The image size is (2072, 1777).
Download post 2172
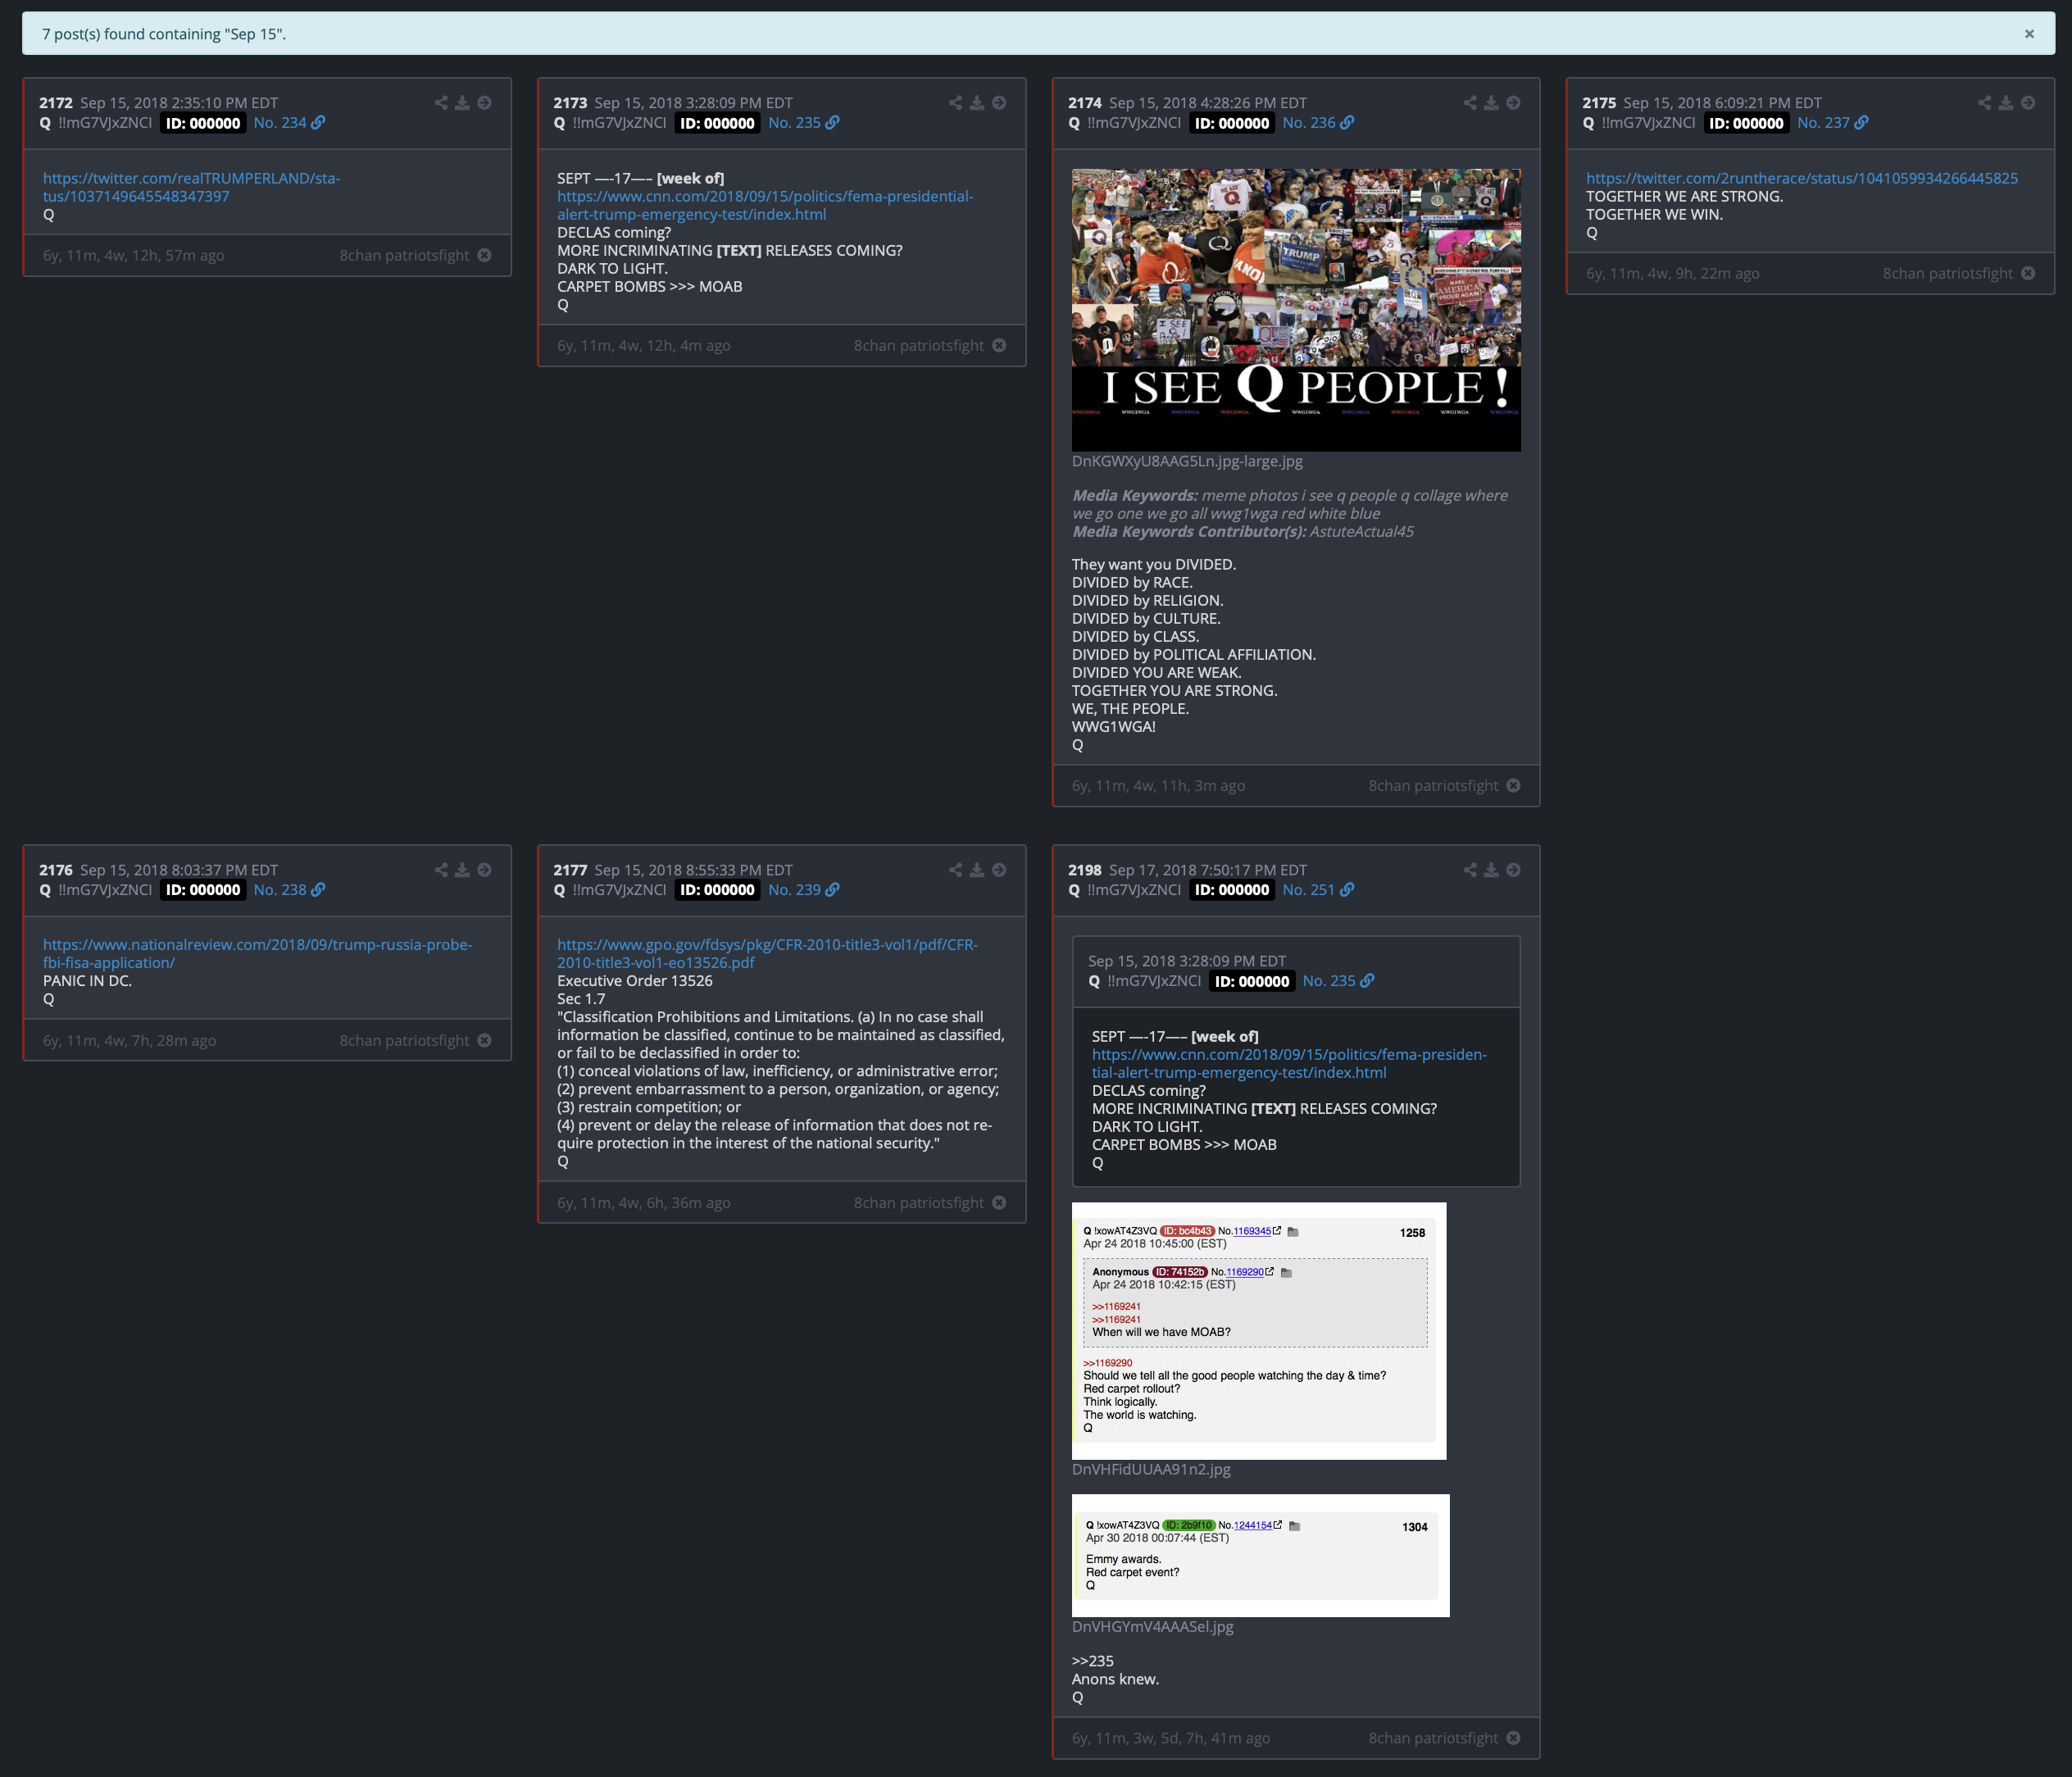(x=462, y=103)
